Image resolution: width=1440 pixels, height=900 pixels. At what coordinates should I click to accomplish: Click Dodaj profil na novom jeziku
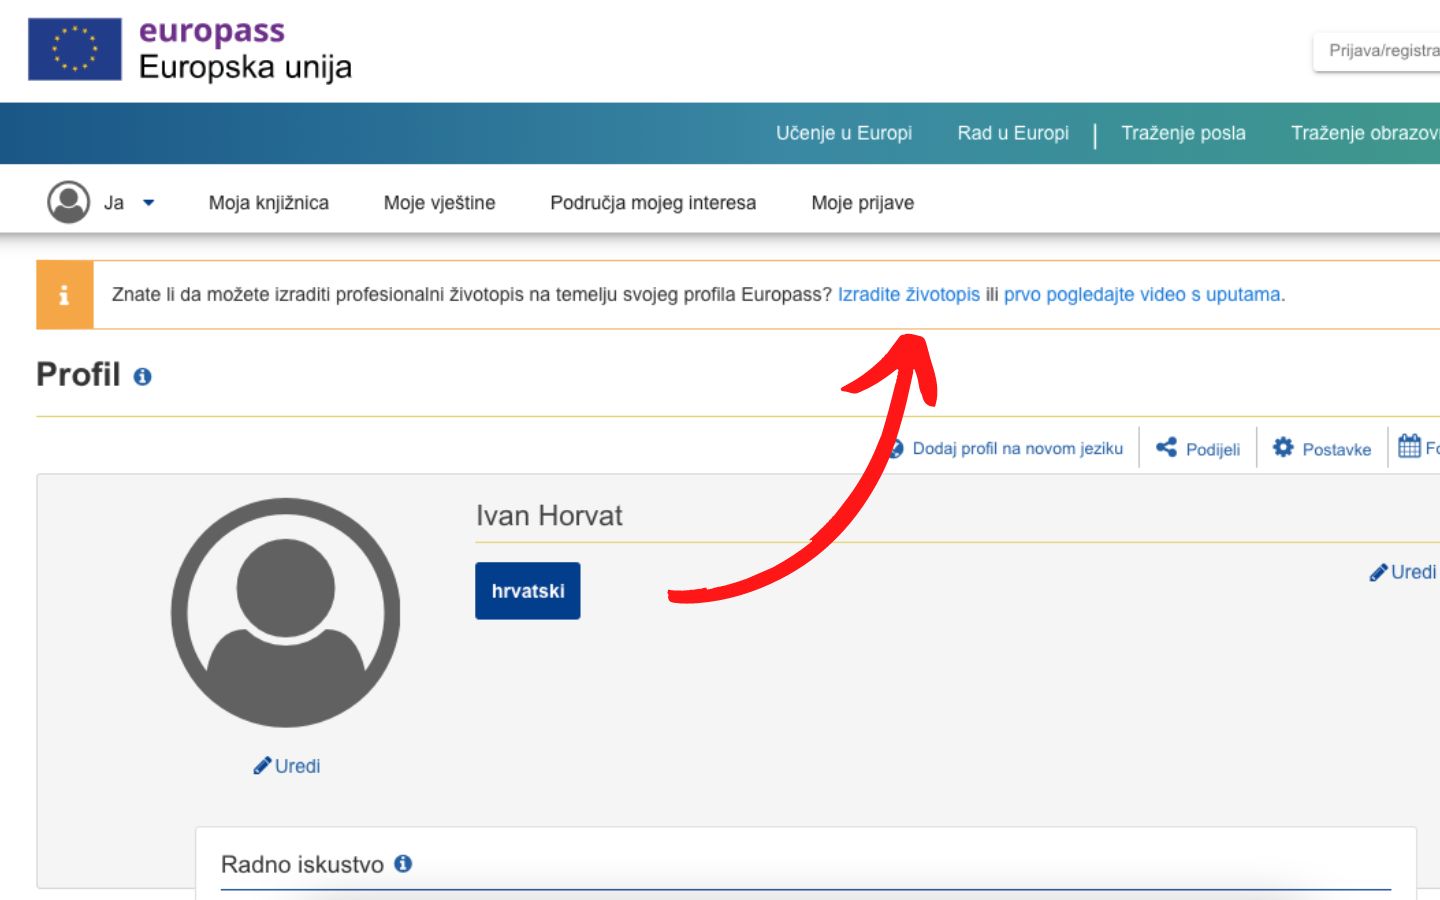click(x=1017, y=449)
